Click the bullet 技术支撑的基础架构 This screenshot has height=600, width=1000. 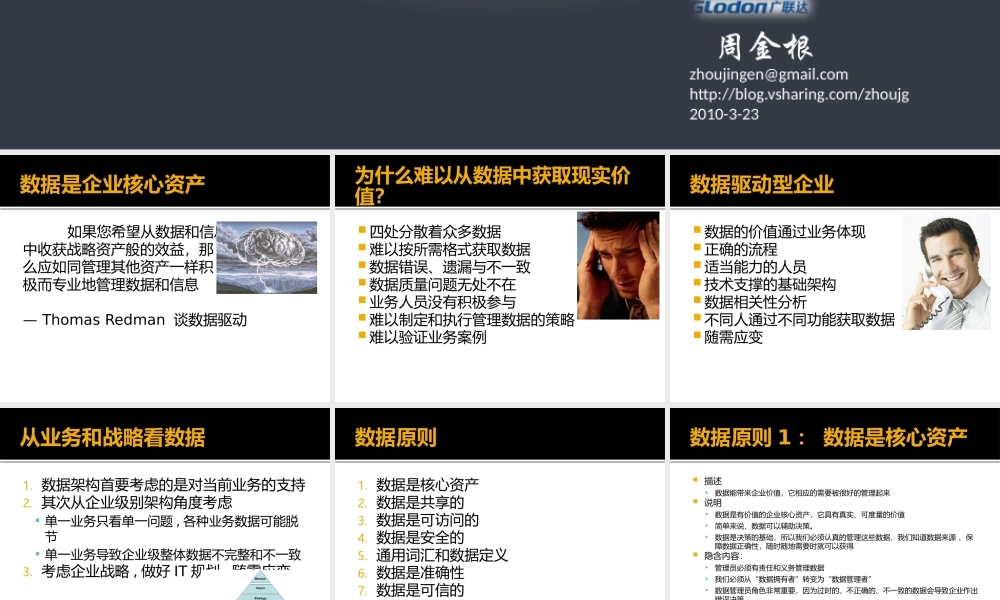pos(770,284)
